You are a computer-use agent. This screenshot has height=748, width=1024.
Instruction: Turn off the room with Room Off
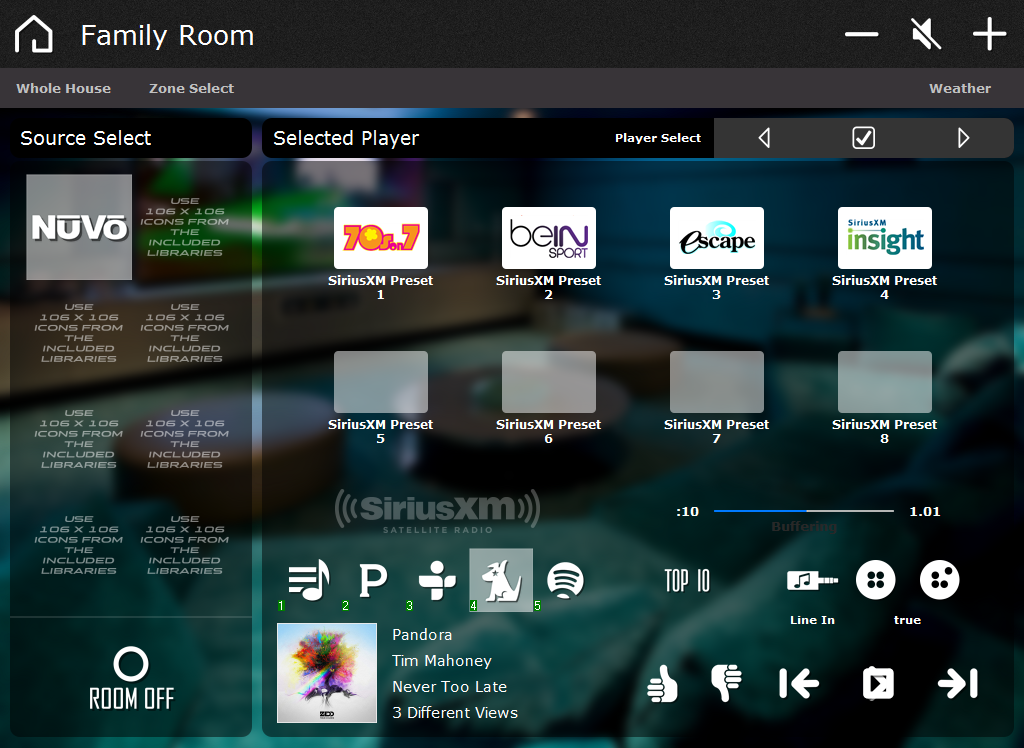(x=131, y=679)
